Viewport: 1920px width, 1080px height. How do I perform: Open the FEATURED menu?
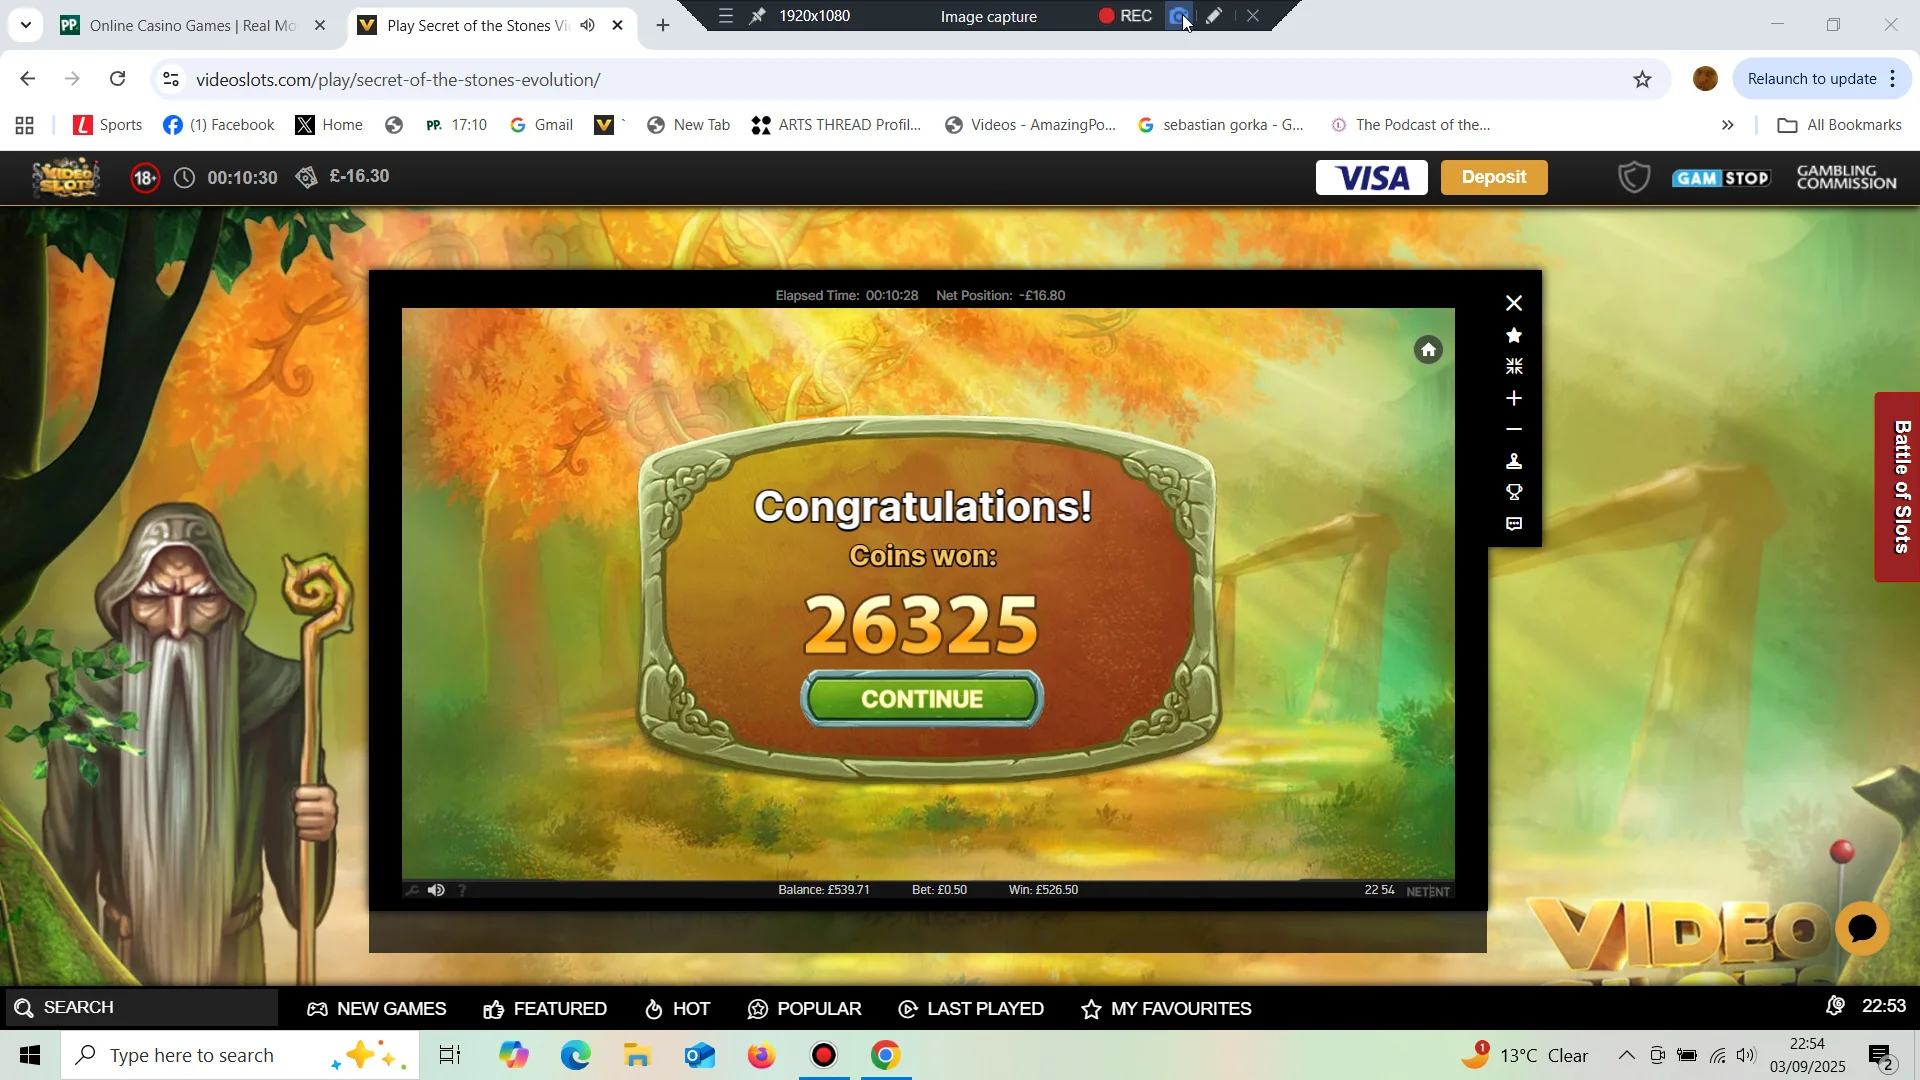coord(545,1009)
